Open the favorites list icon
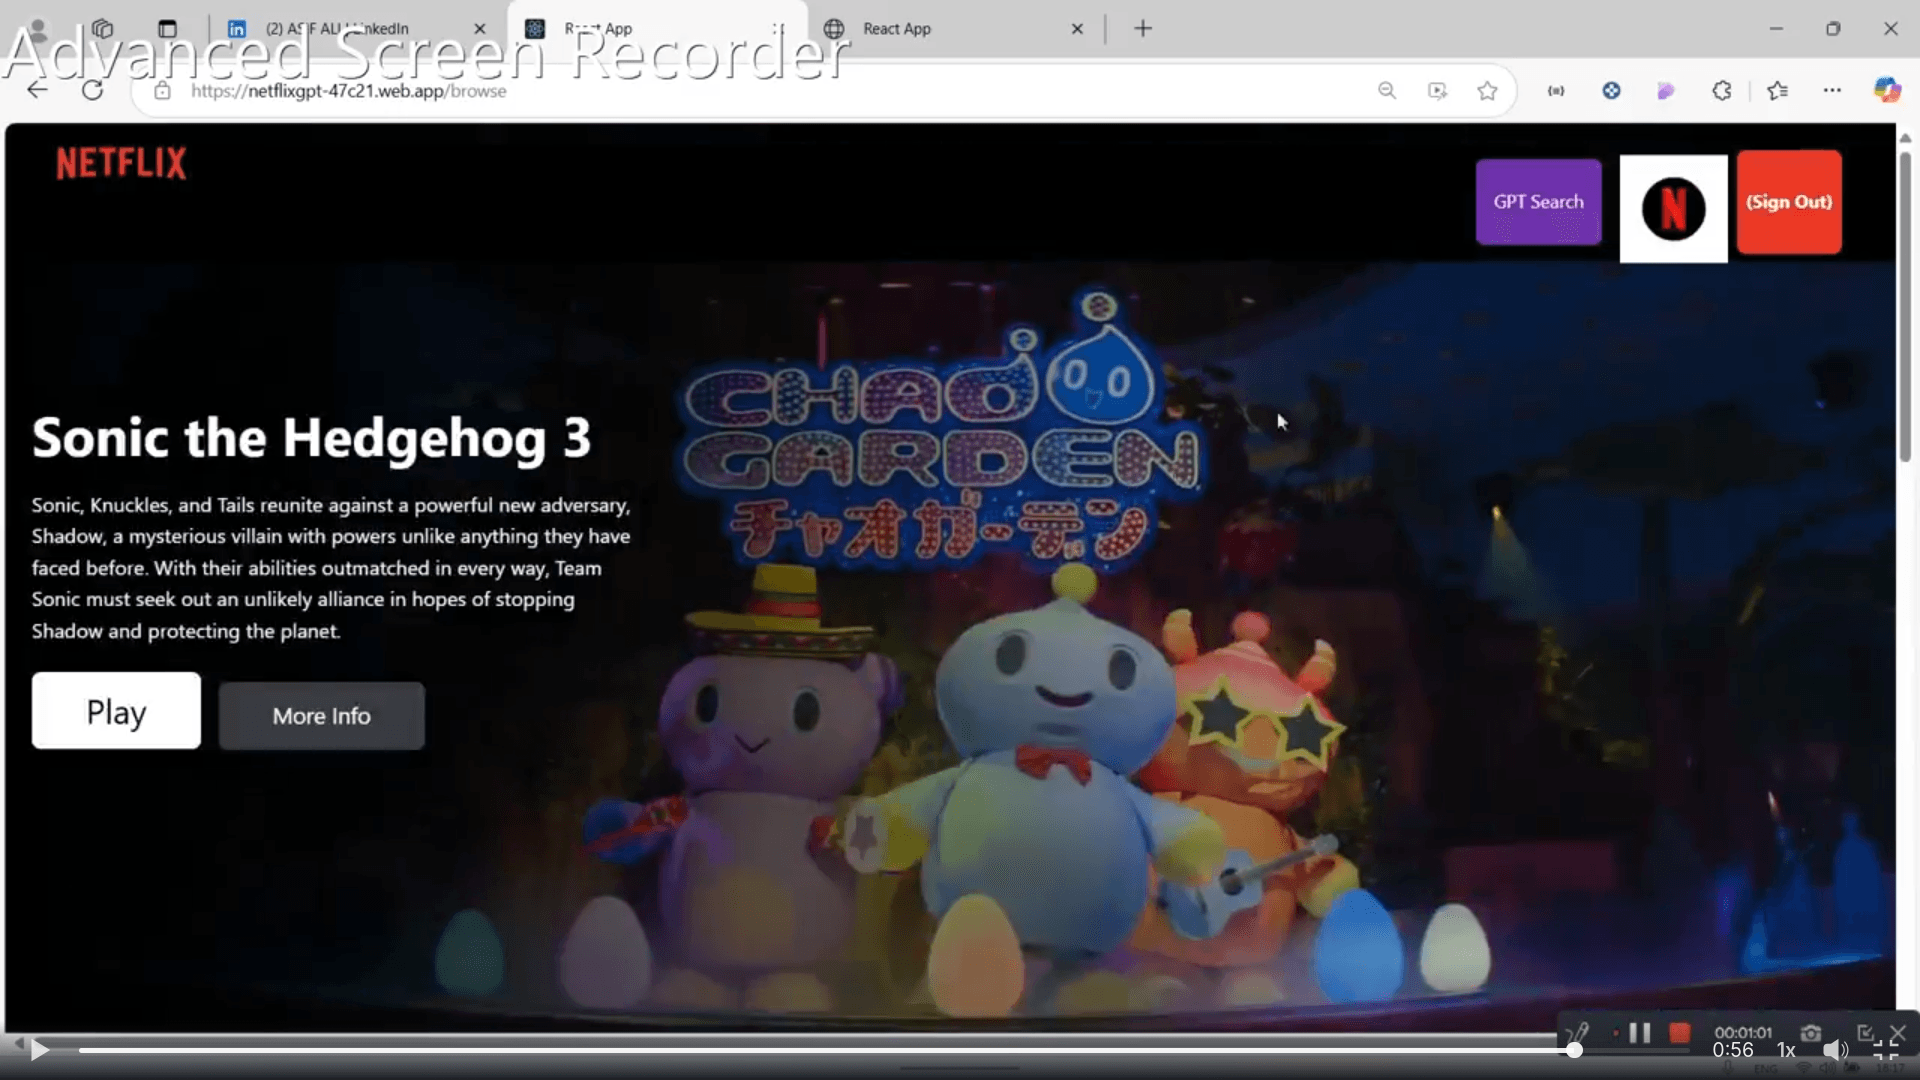Screen dimensions: 1920x1080 pyautogui.click(x=1777, y=91)
